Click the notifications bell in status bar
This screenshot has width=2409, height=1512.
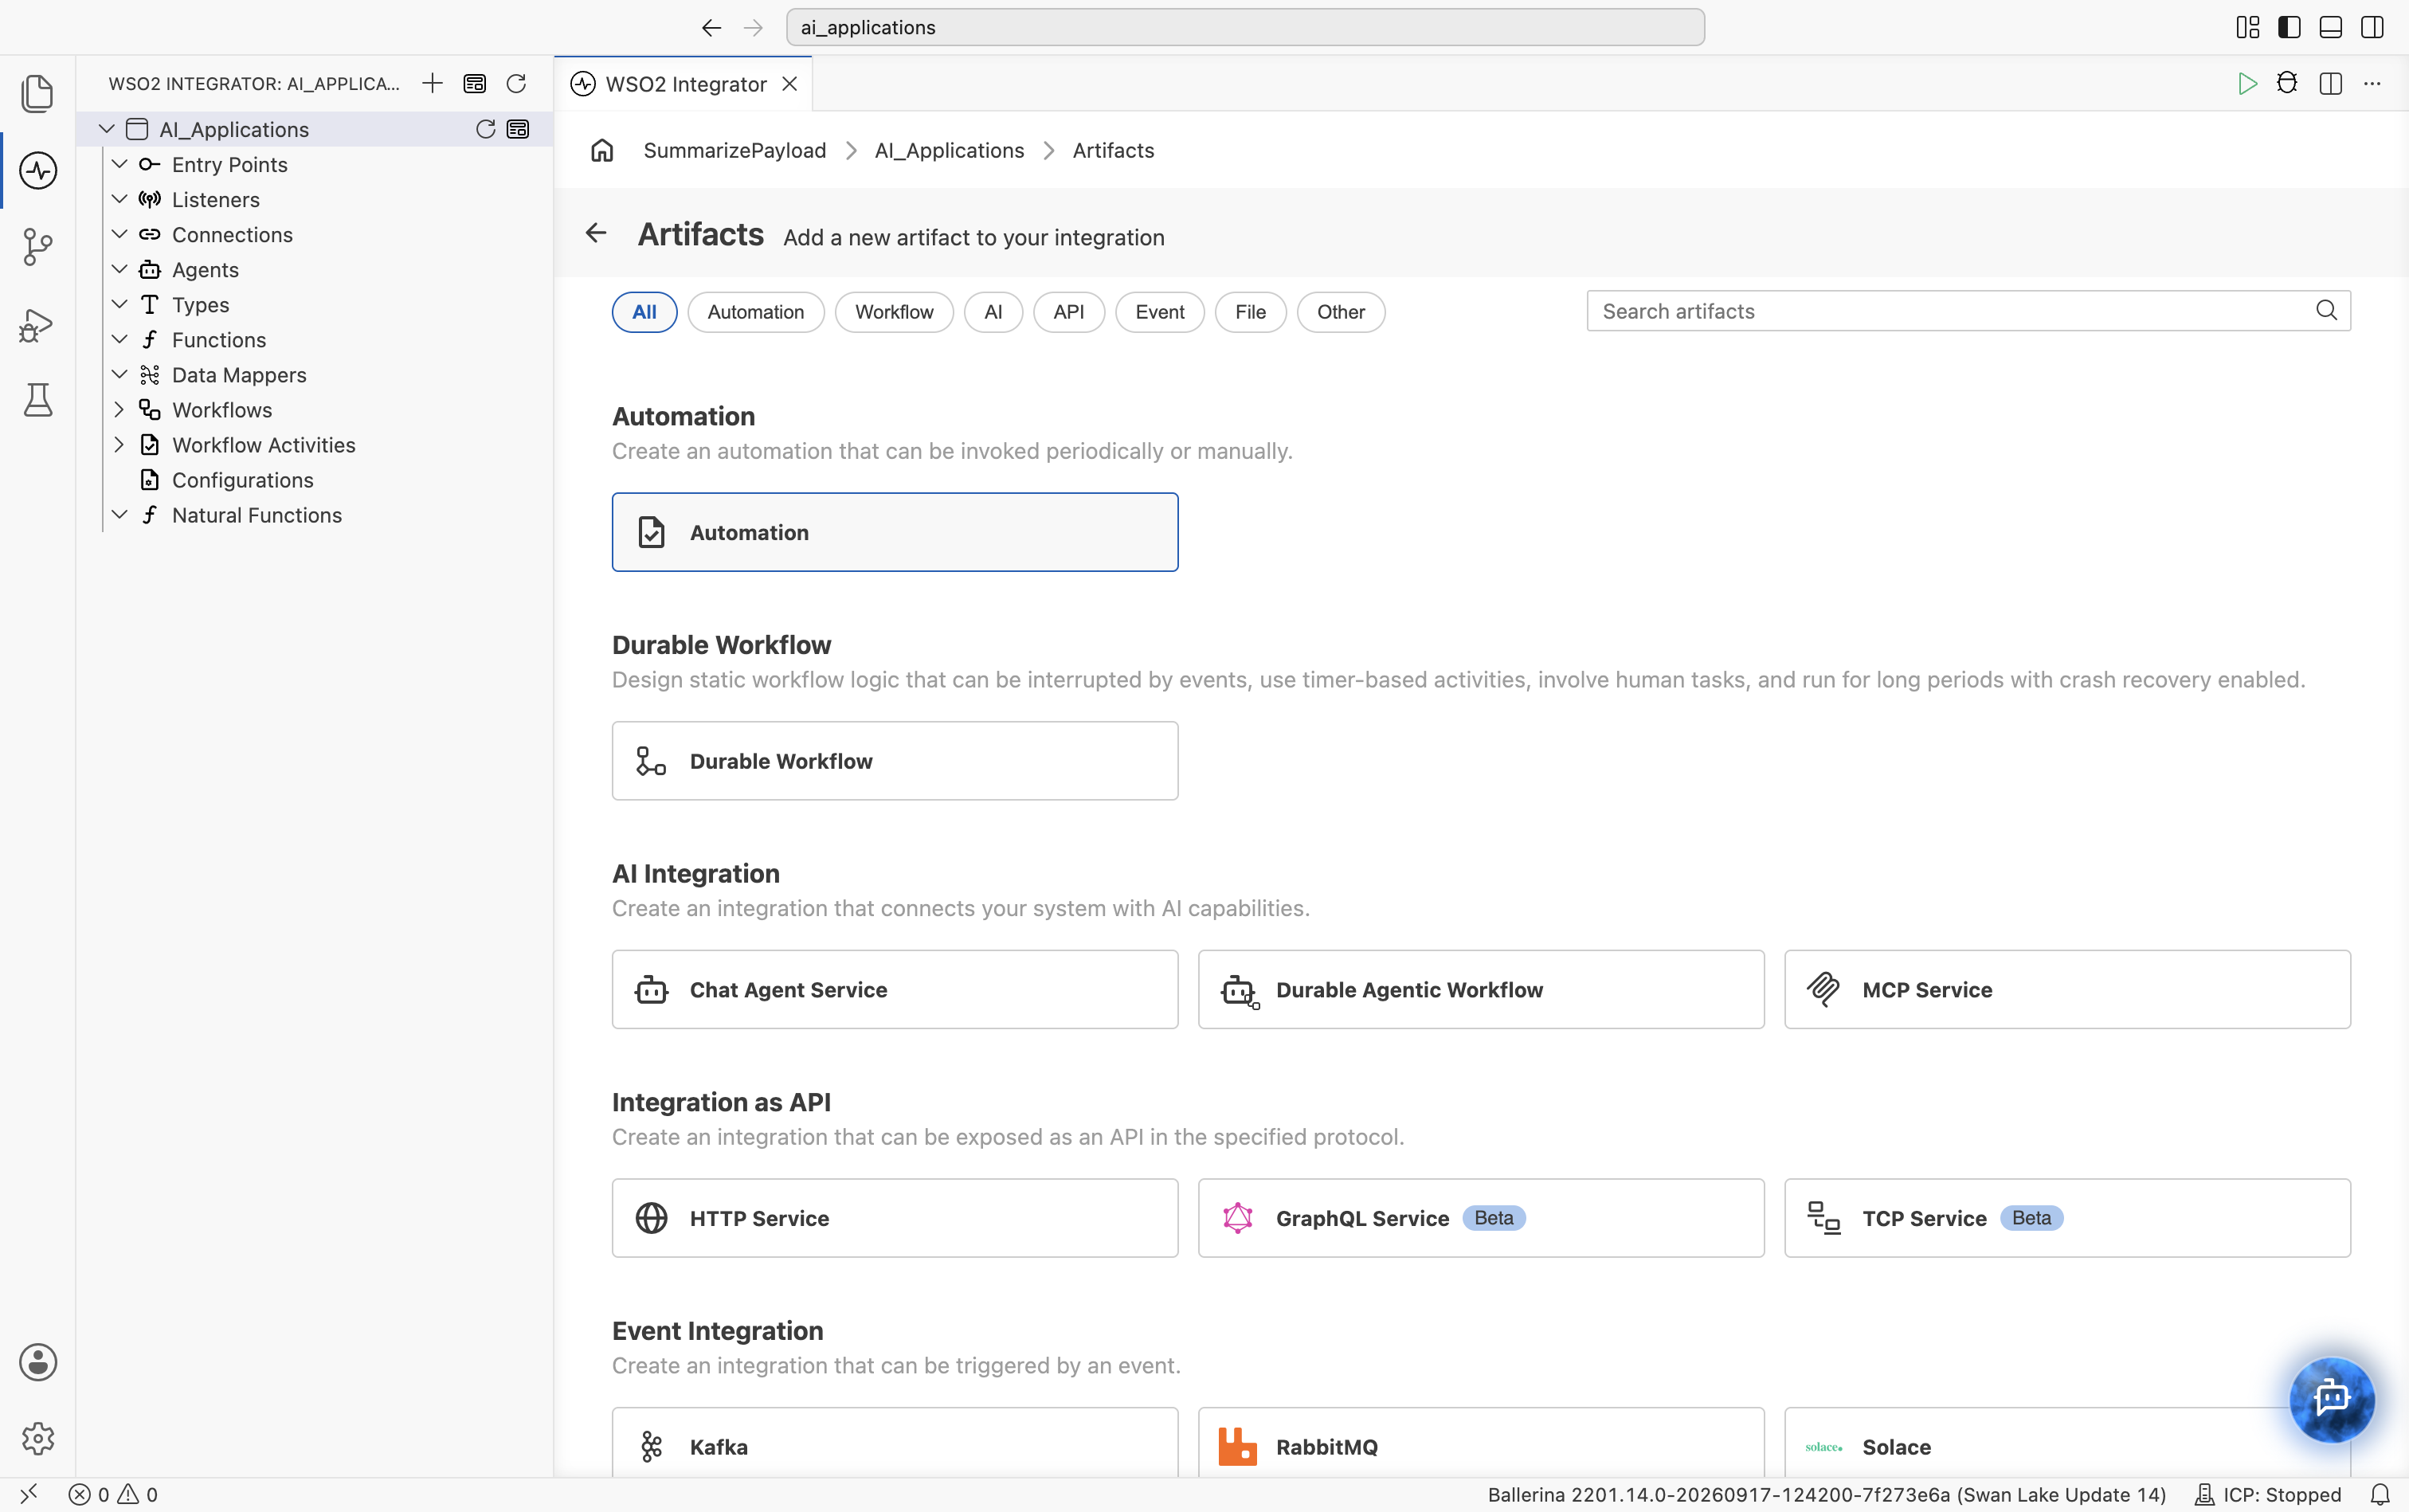coord(2380,1494)
